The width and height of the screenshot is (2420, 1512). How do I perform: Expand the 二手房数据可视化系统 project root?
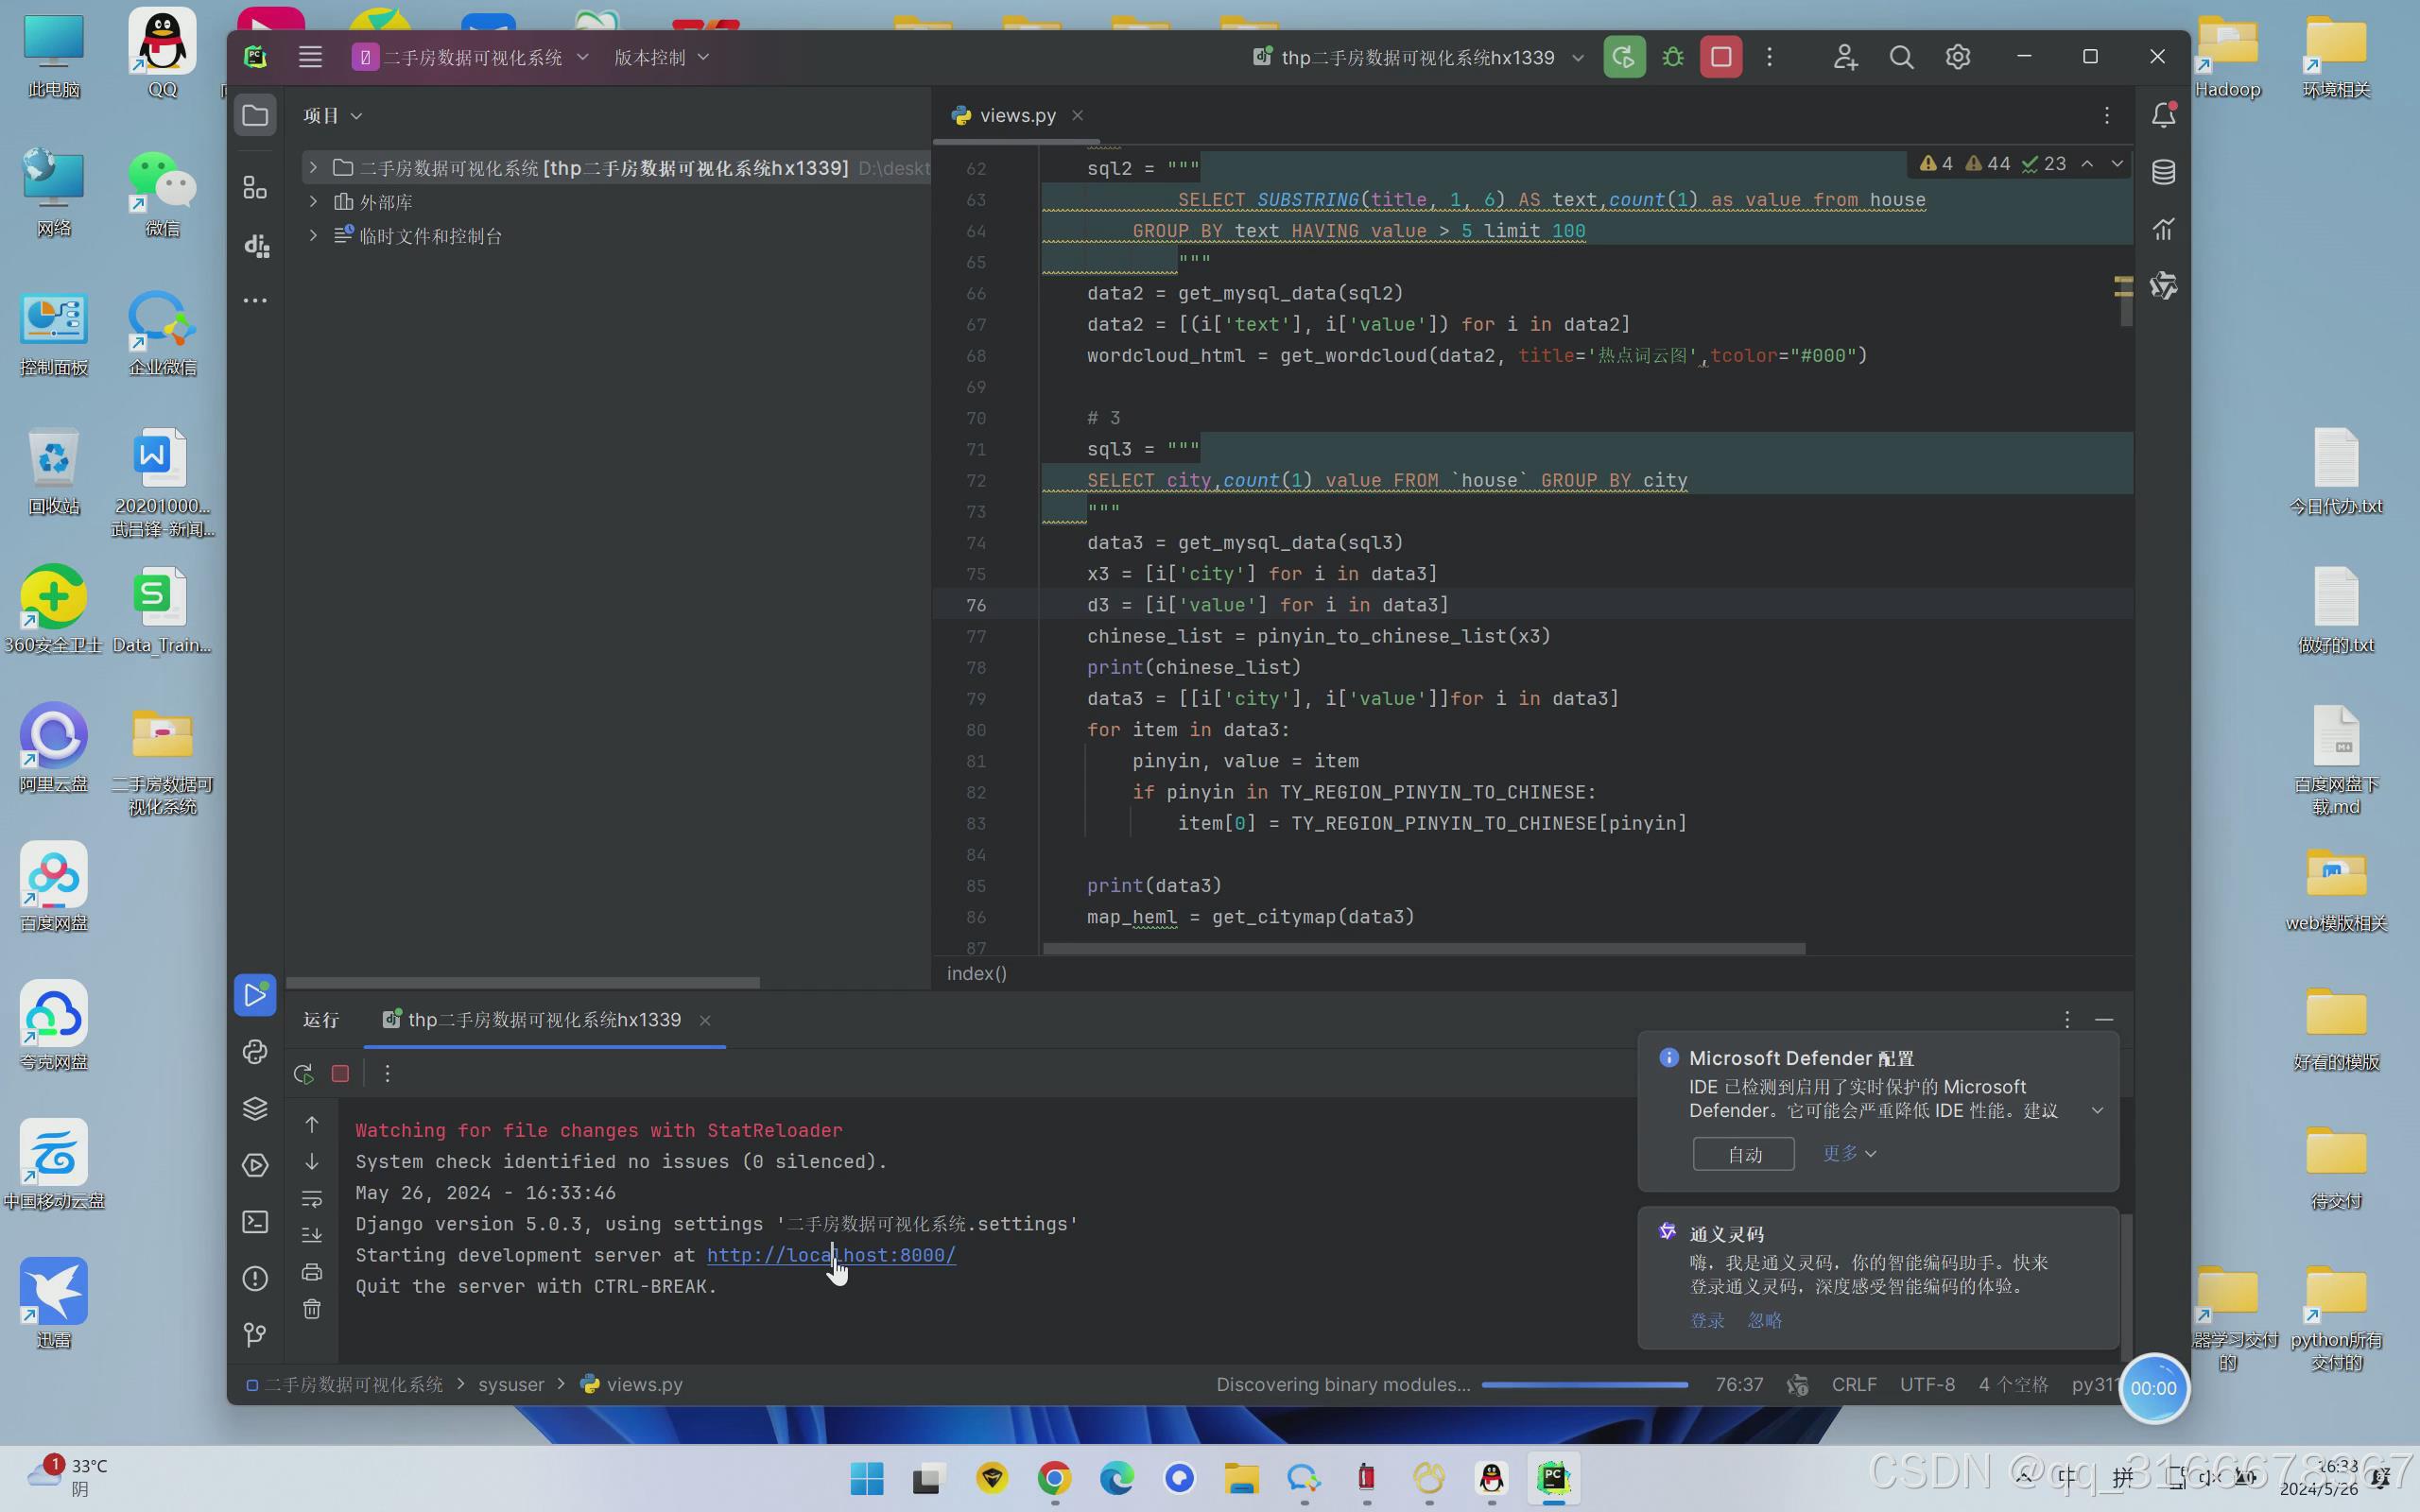pos(313,167)
